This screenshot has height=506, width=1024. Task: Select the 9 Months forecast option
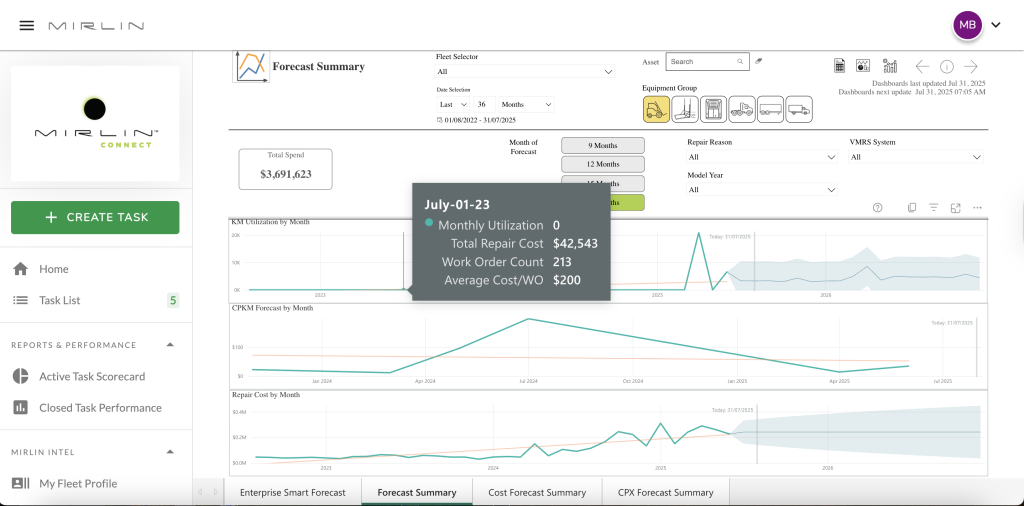(603, 146)
